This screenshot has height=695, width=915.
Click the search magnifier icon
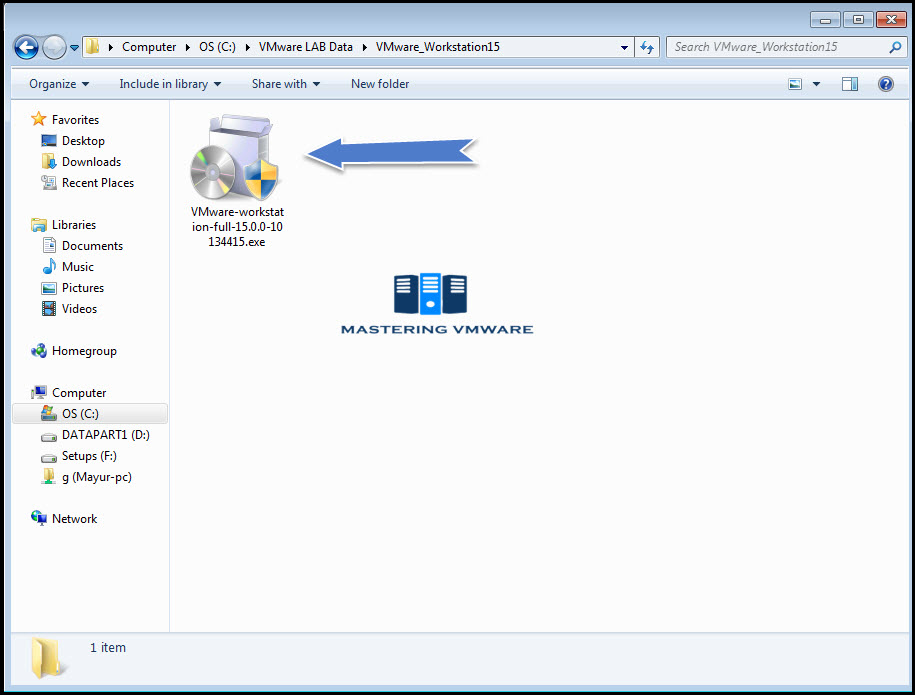895,47
